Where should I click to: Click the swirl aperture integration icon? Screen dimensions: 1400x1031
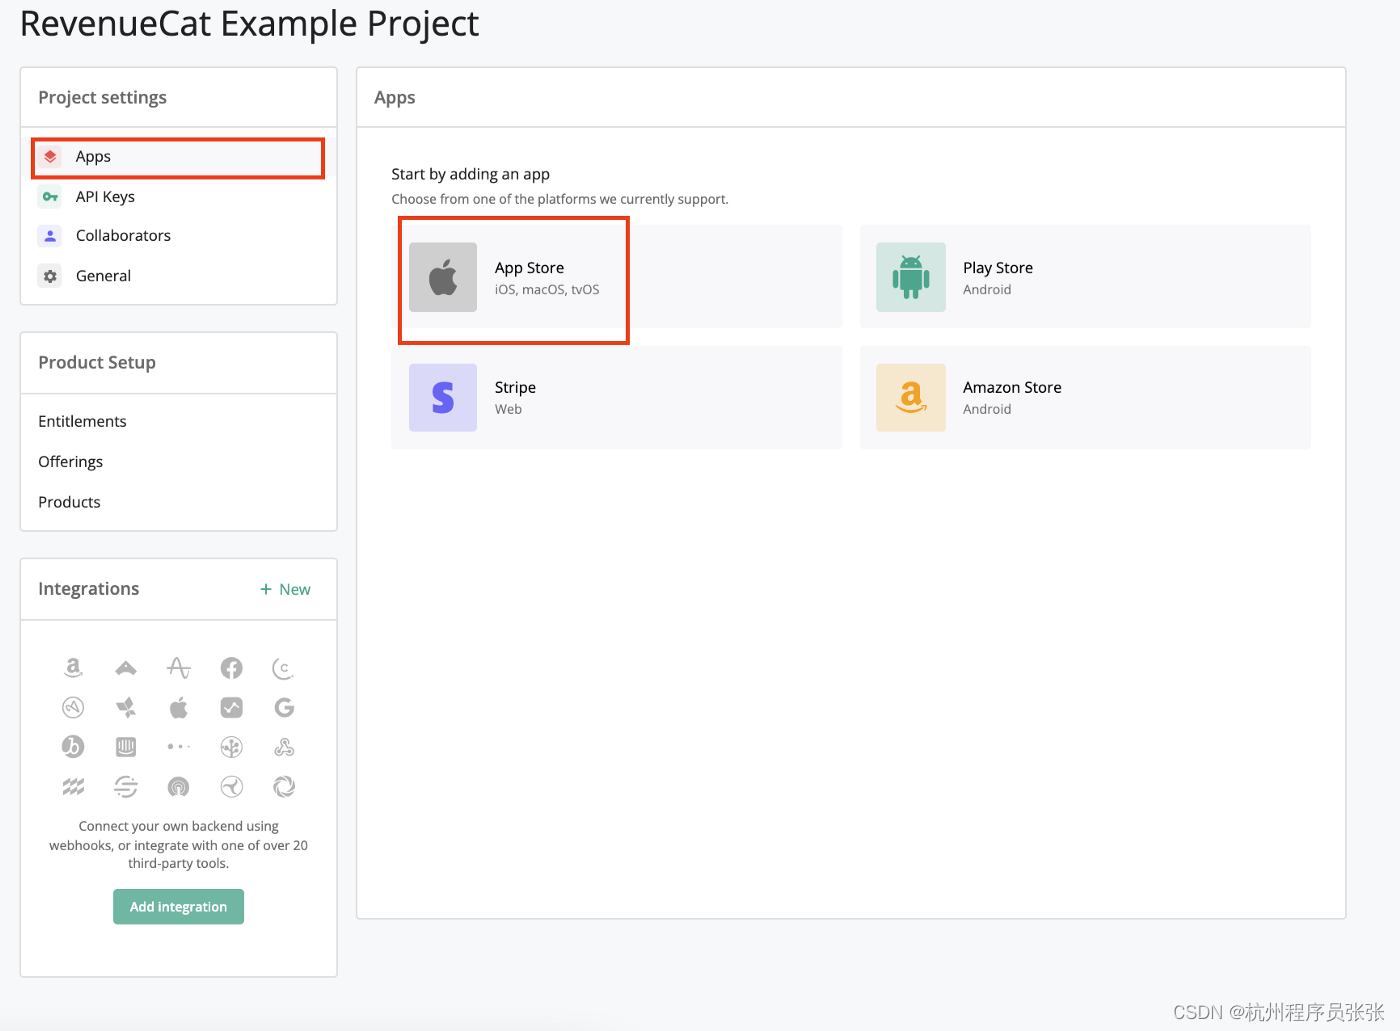point(284,787)
